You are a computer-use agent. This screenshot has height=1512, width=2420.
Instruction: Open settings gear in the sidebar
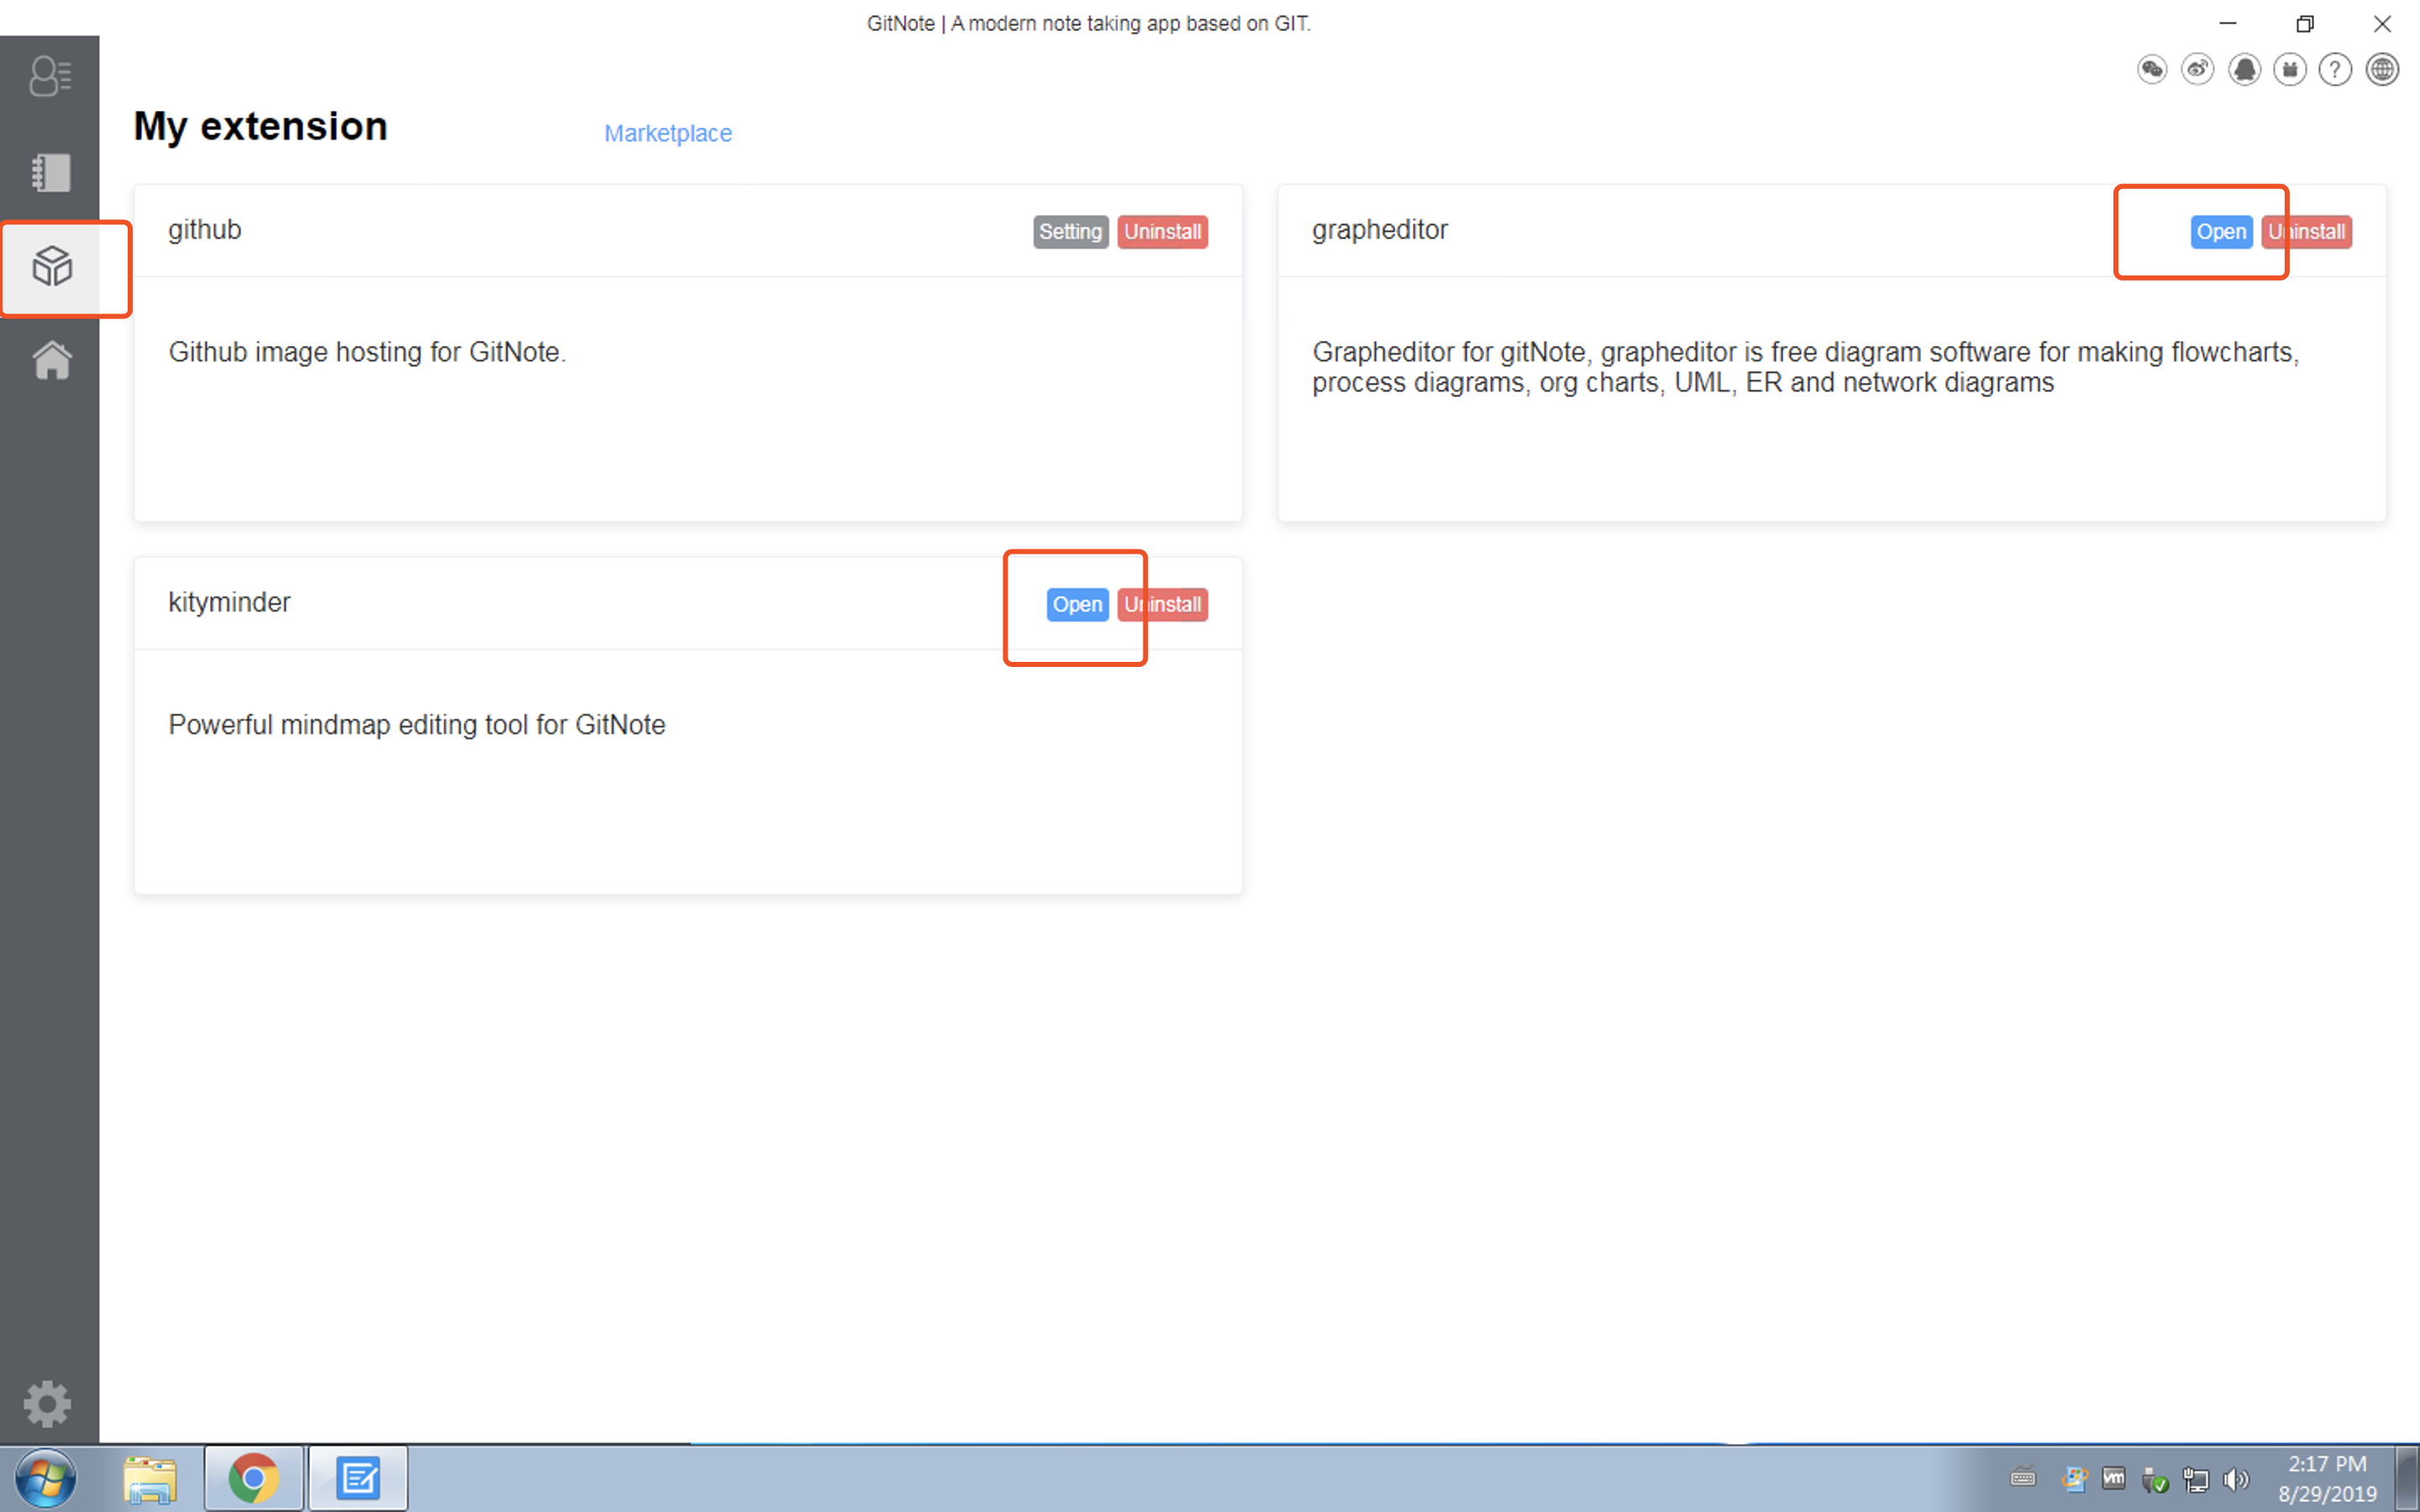pos(47,1404)
